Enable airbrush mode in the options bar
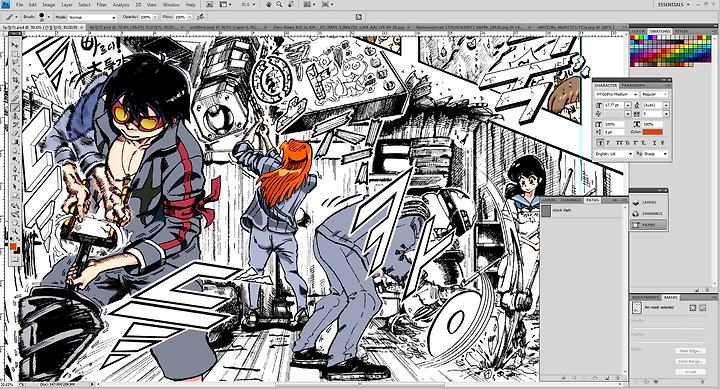Screen dimensions: 720x389 tap(200, 17)
